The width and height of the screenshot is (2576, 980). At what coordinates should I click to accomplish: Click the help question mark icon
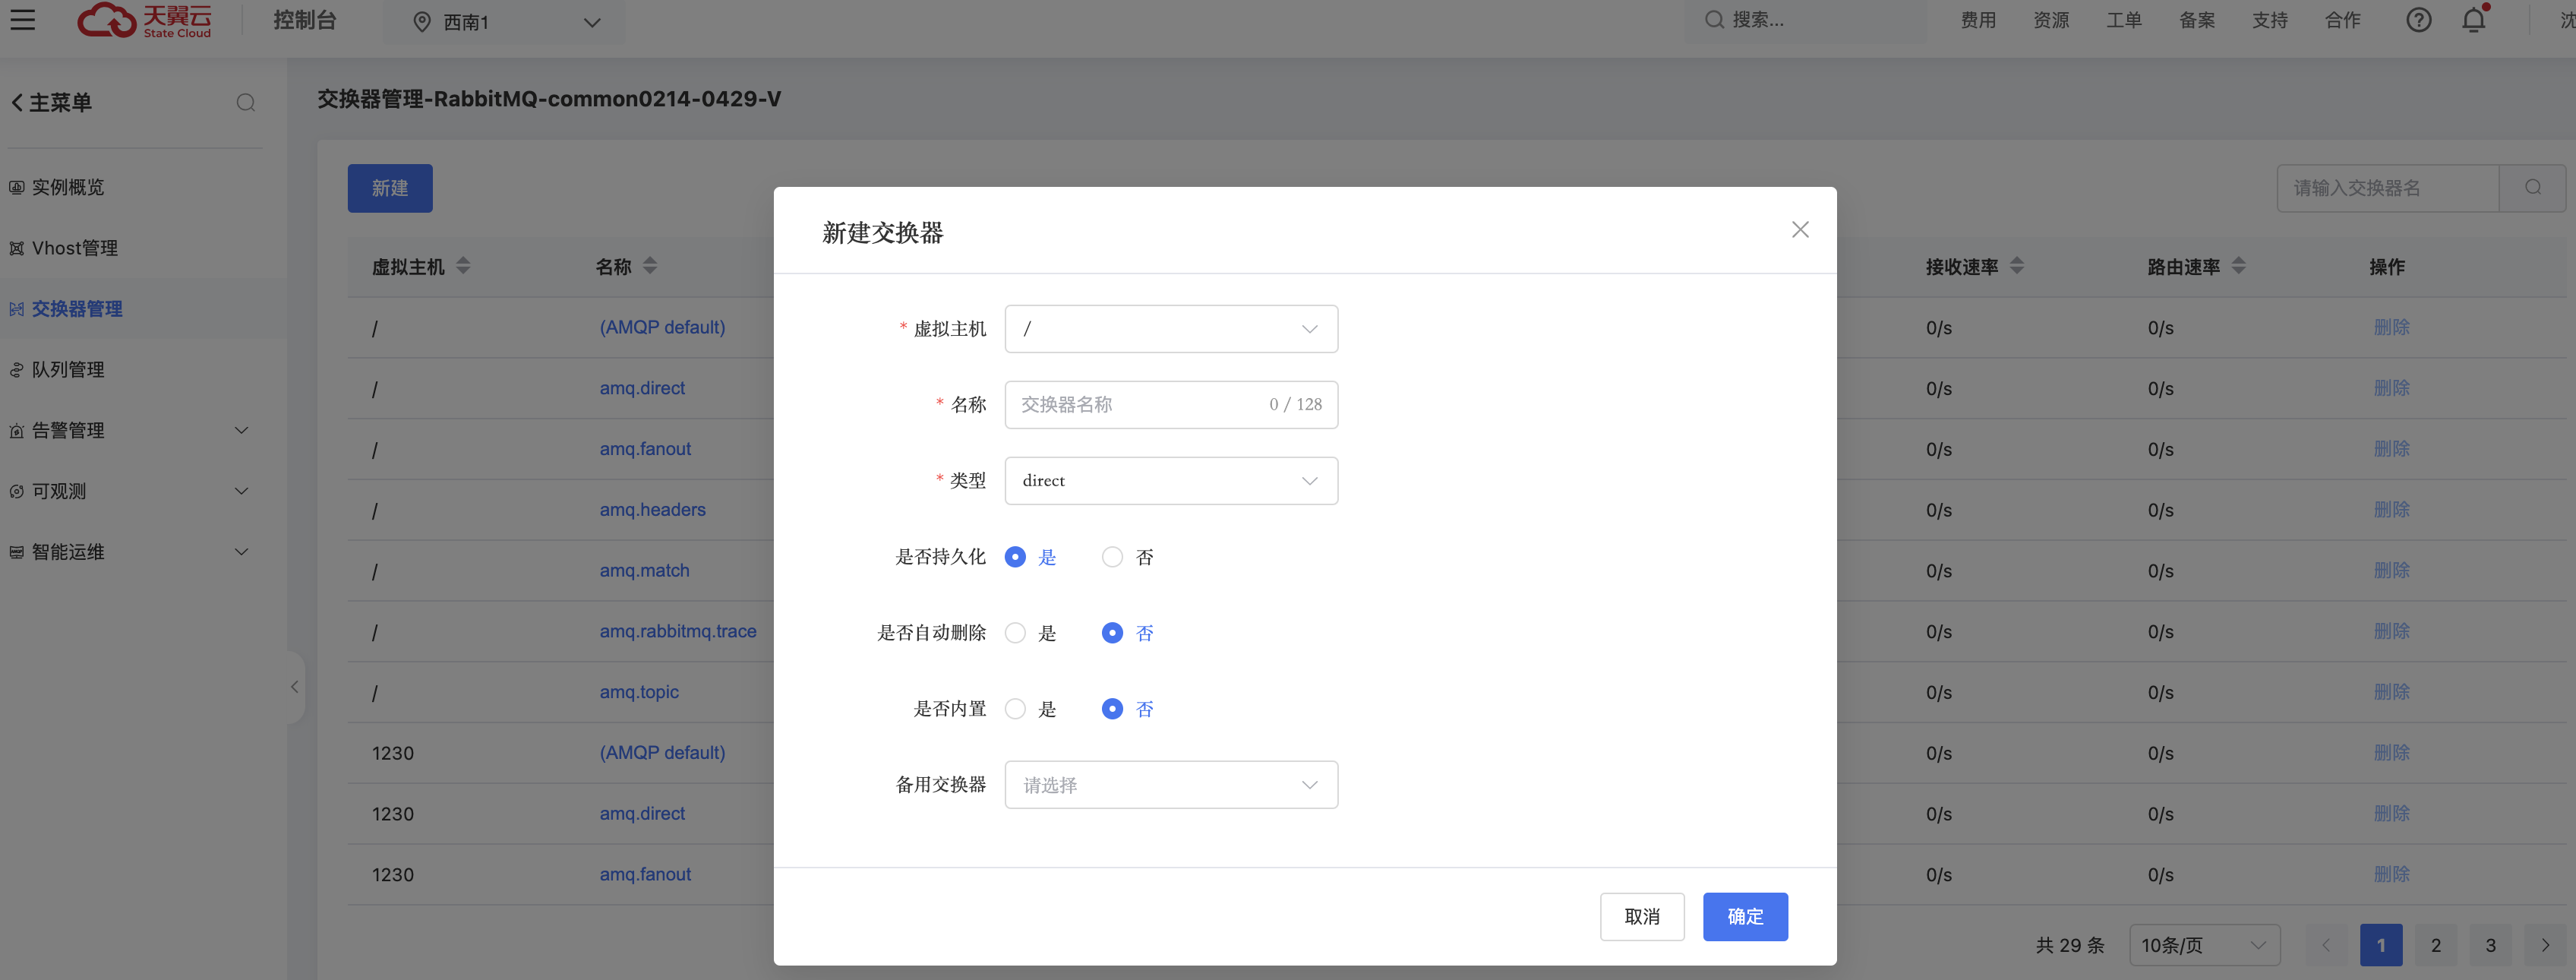[2419, 20]
